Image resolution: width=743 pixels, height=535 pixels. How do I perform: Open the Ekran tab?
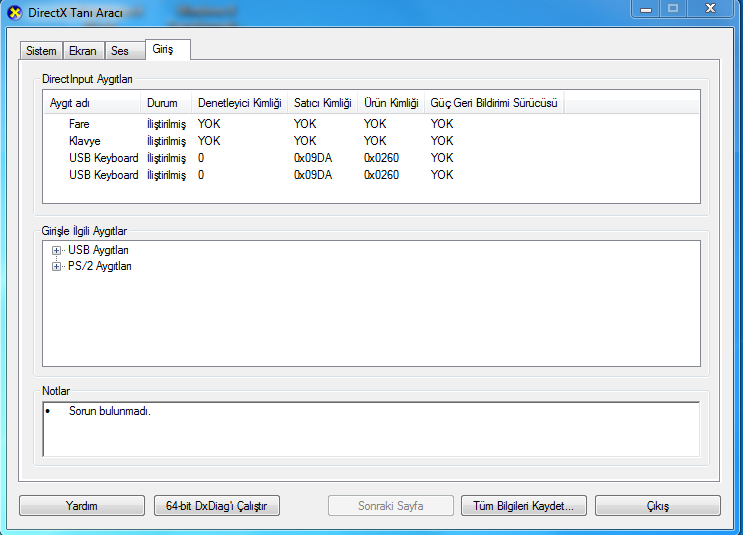(x=83, y=51)
